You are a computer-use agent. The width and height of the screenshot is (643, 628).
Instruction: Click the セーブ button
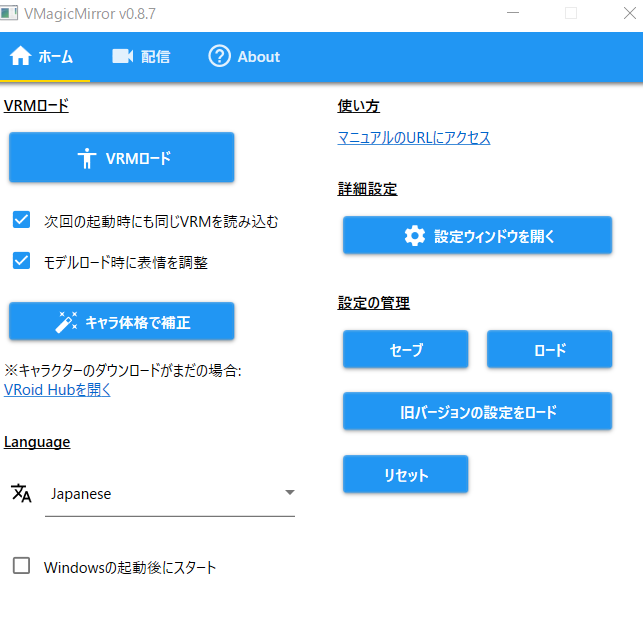pyautogui.click(x=406, y=349)
